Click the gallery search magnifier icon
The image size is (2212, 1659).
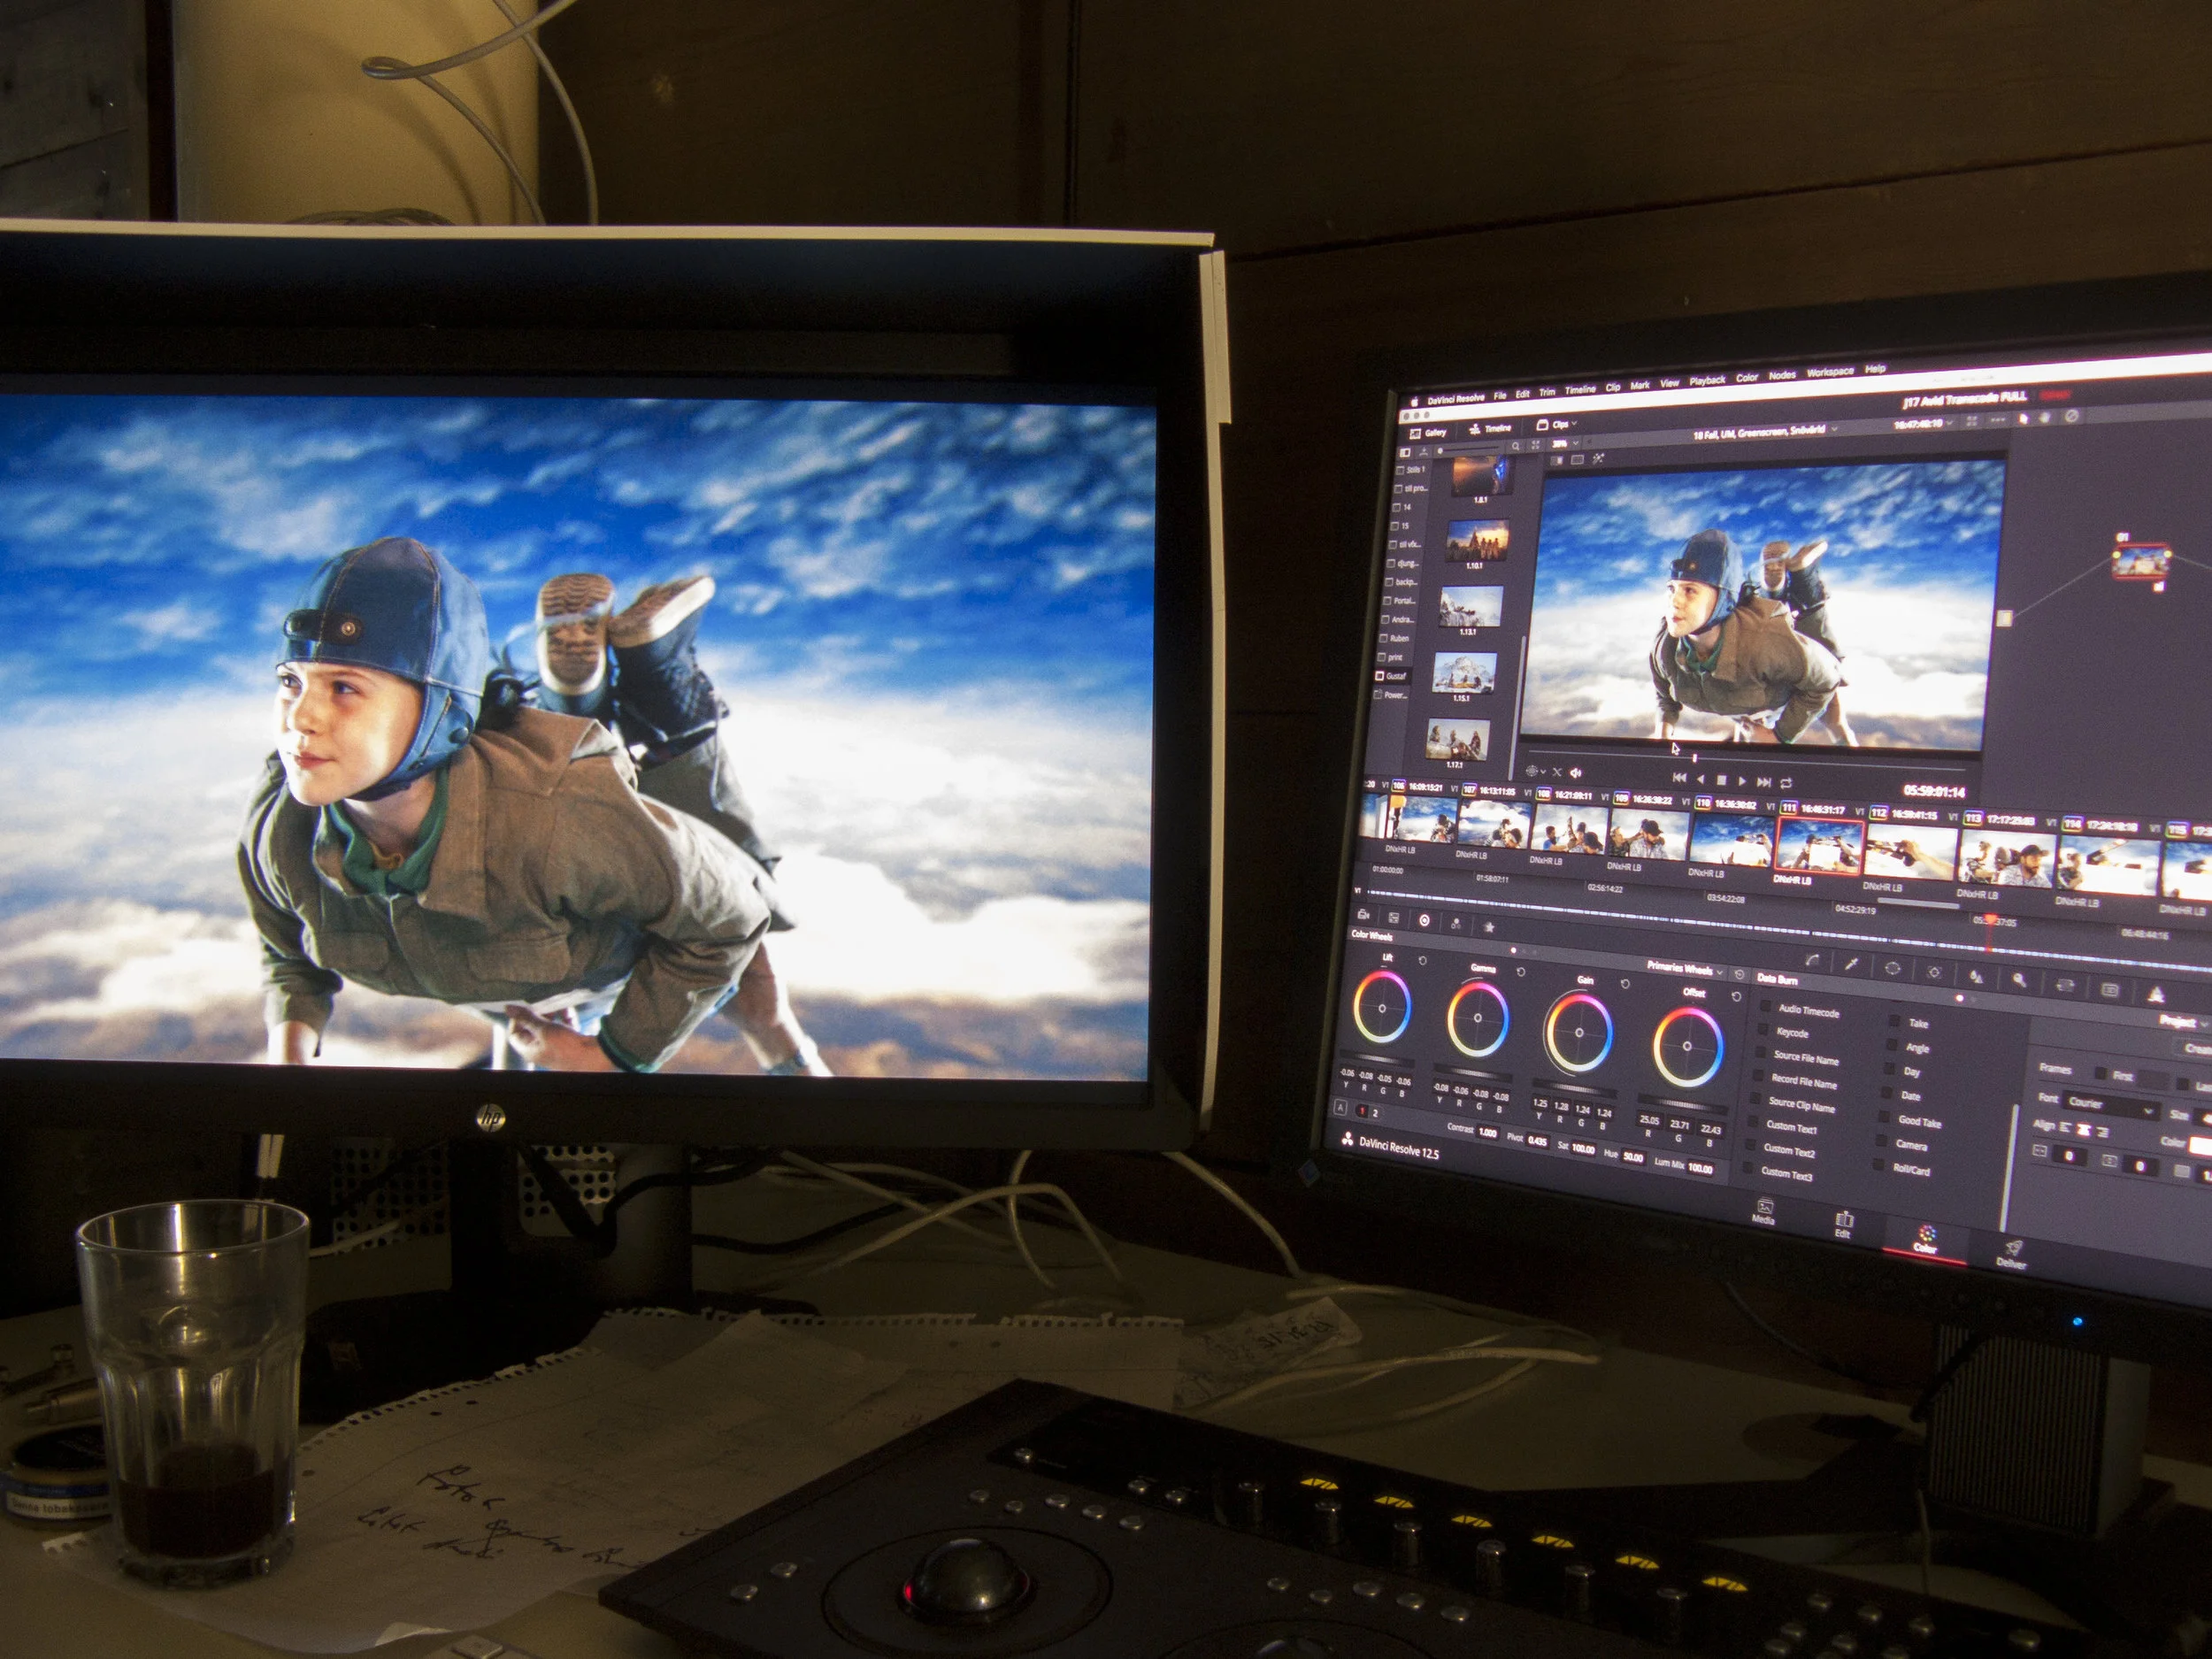tap(1516, 447)
